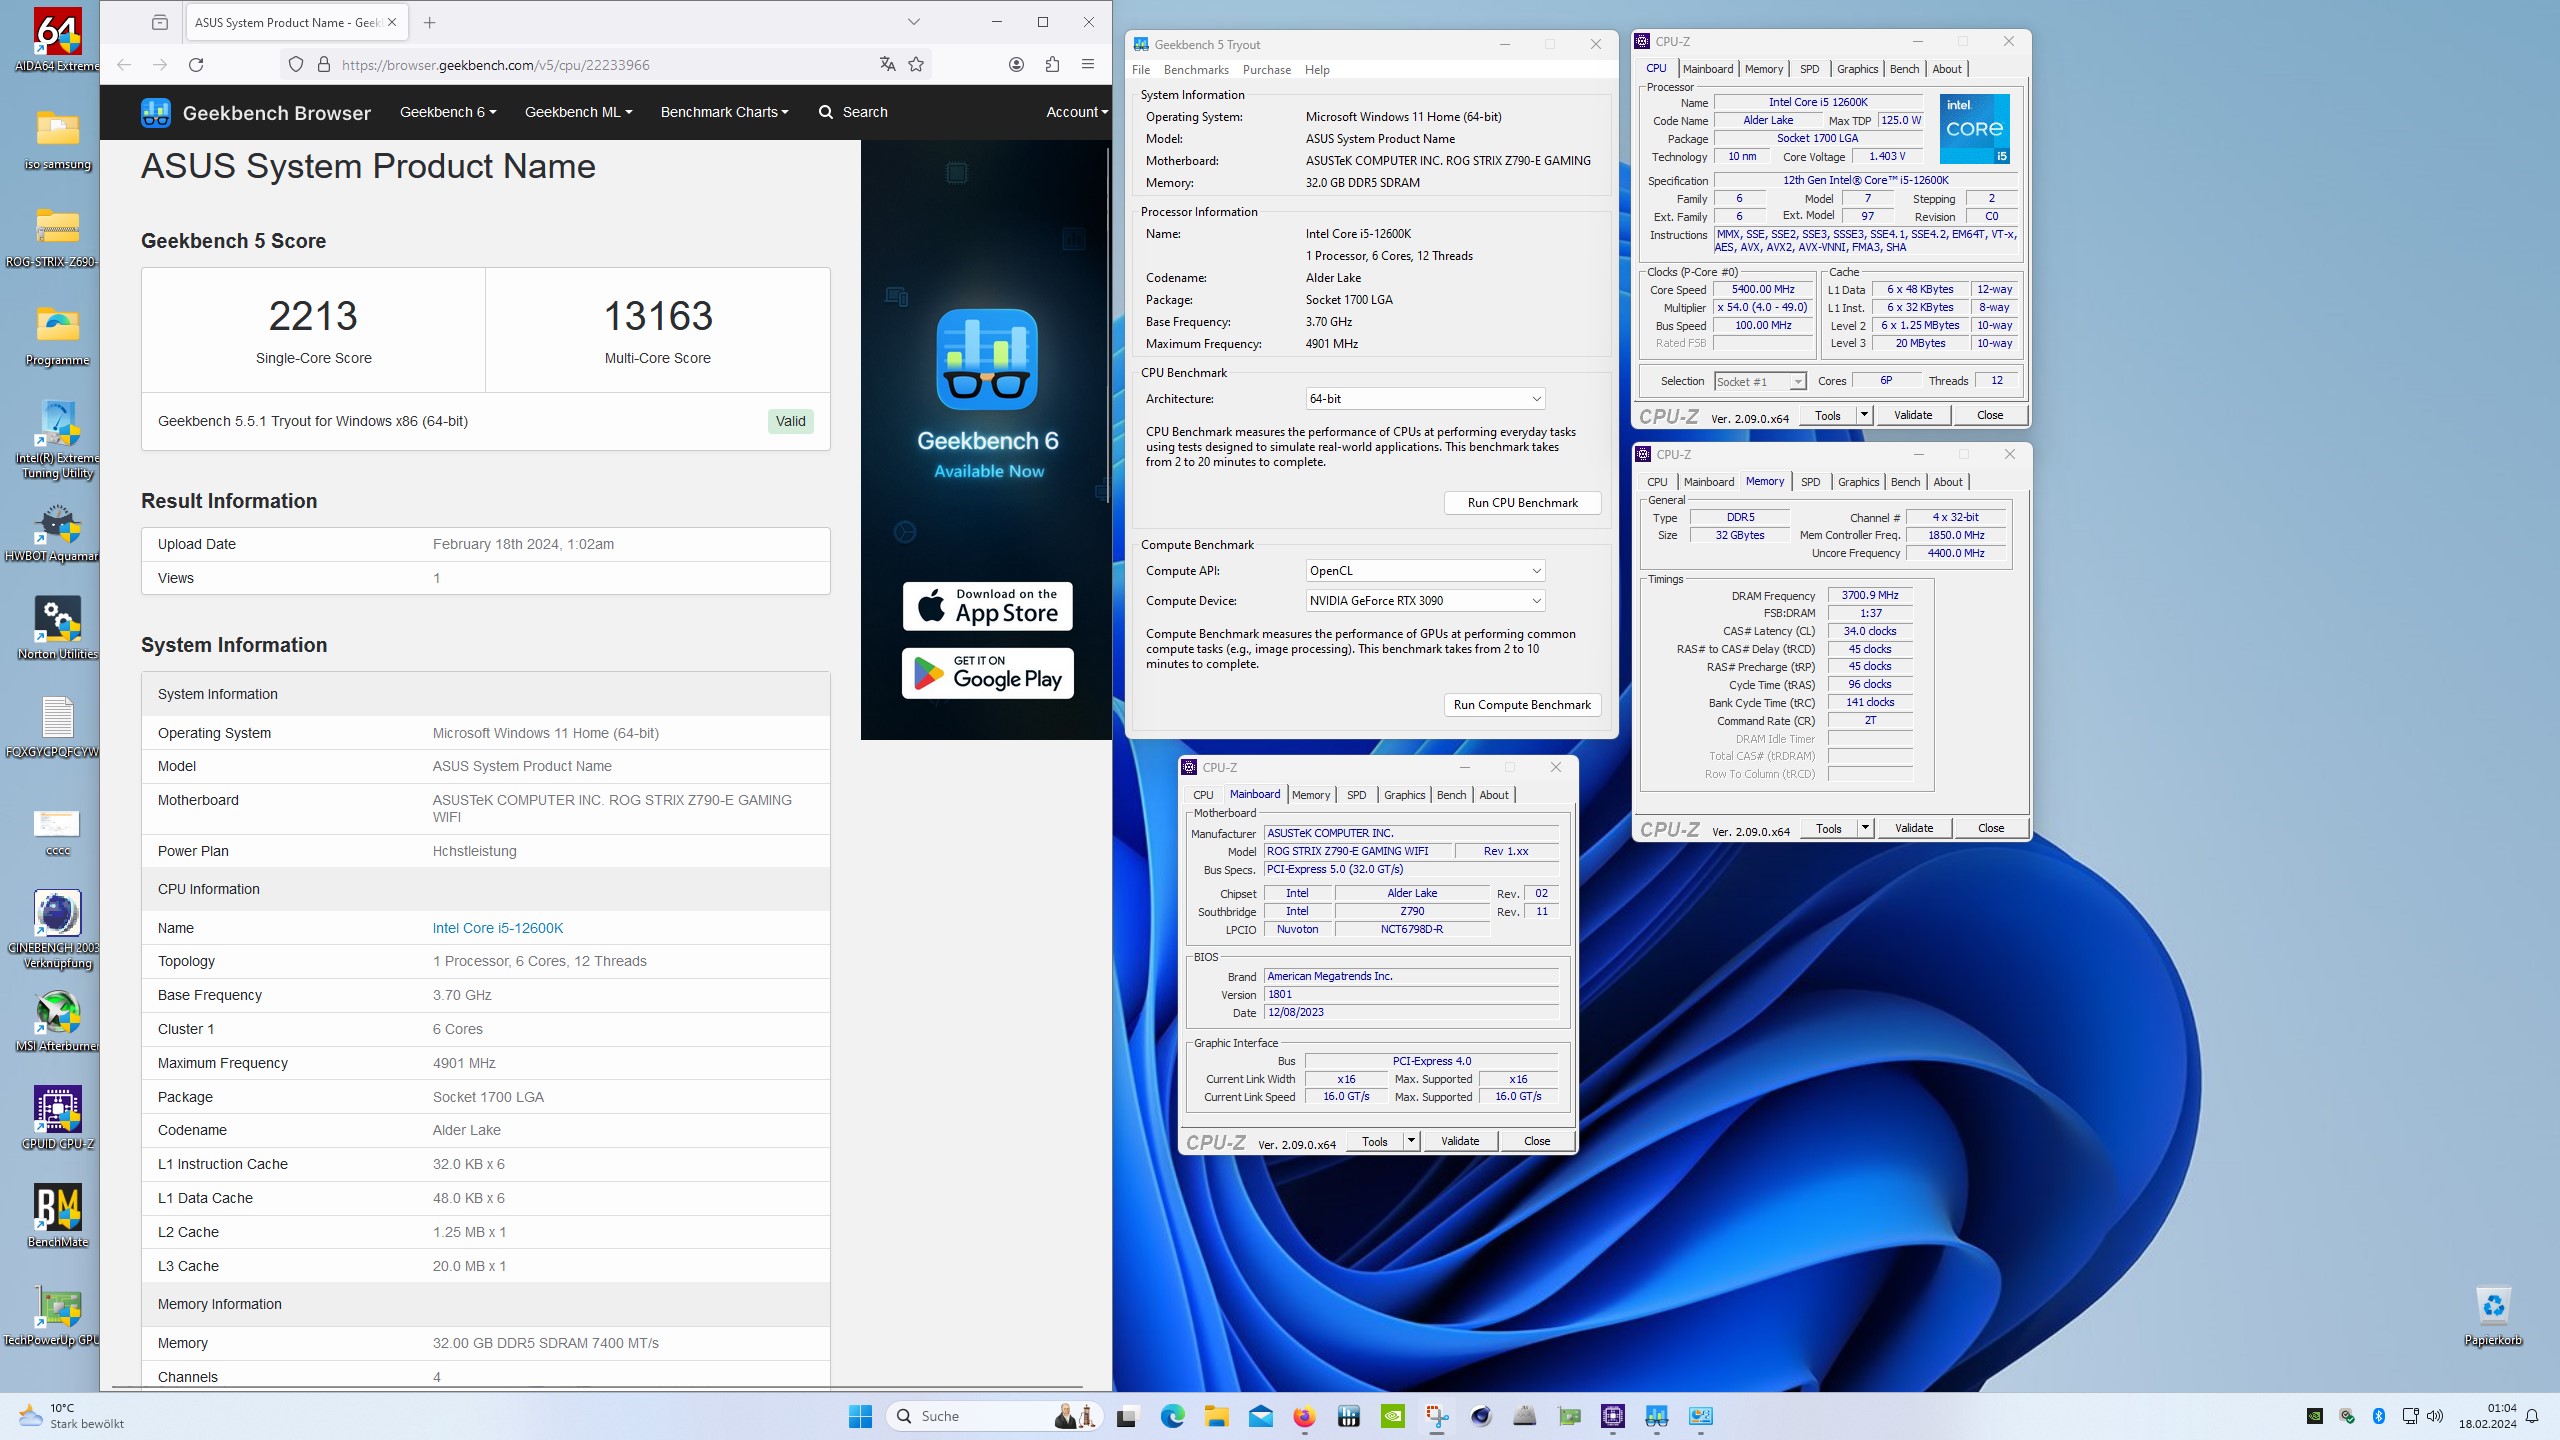Open the Purchase menu in Geekbench 5

(x=1266, y=70)
